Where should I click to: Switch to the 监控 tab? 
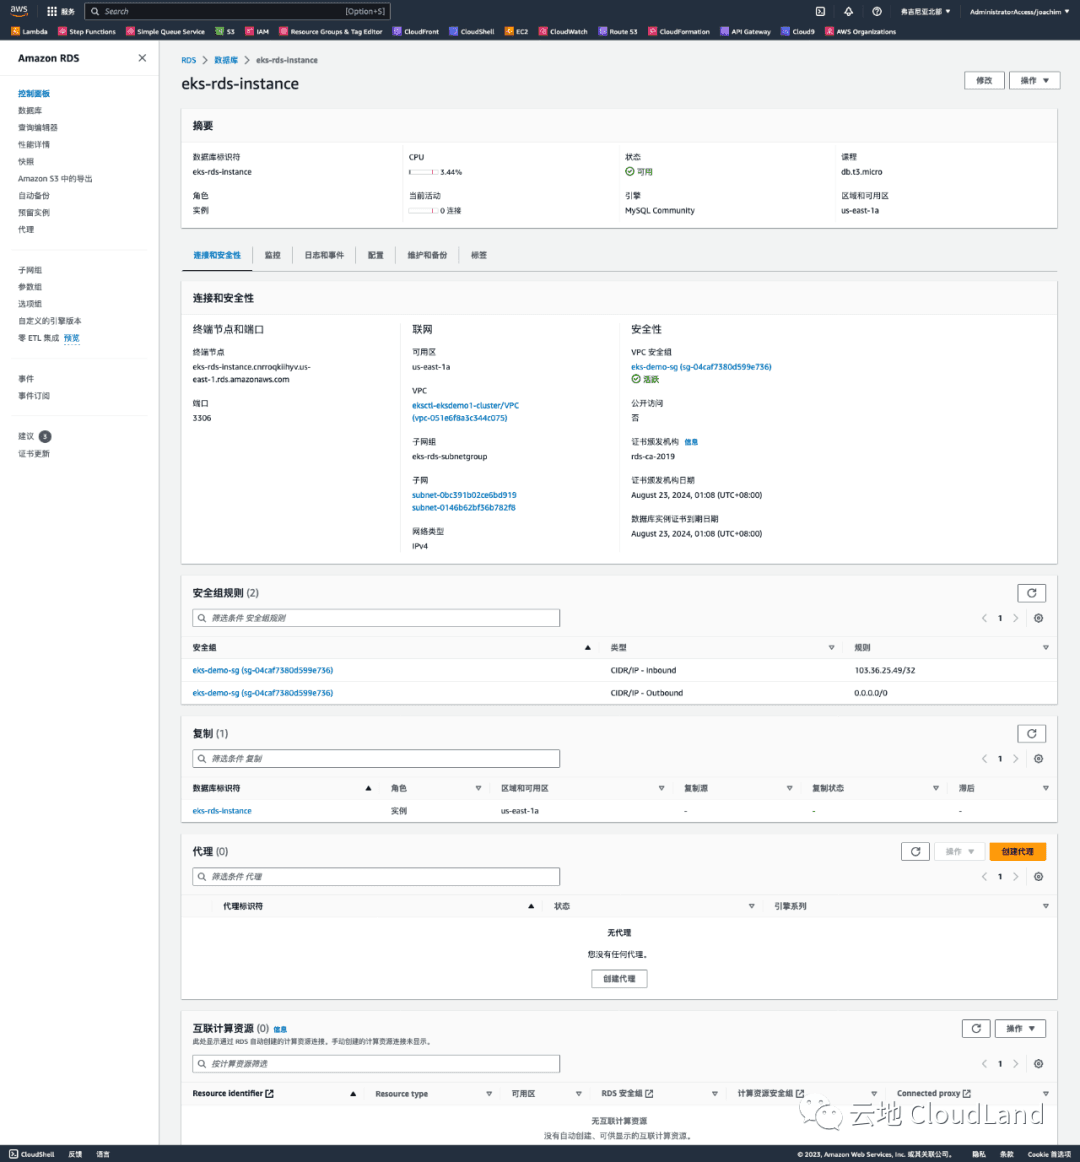click(273, 255)
